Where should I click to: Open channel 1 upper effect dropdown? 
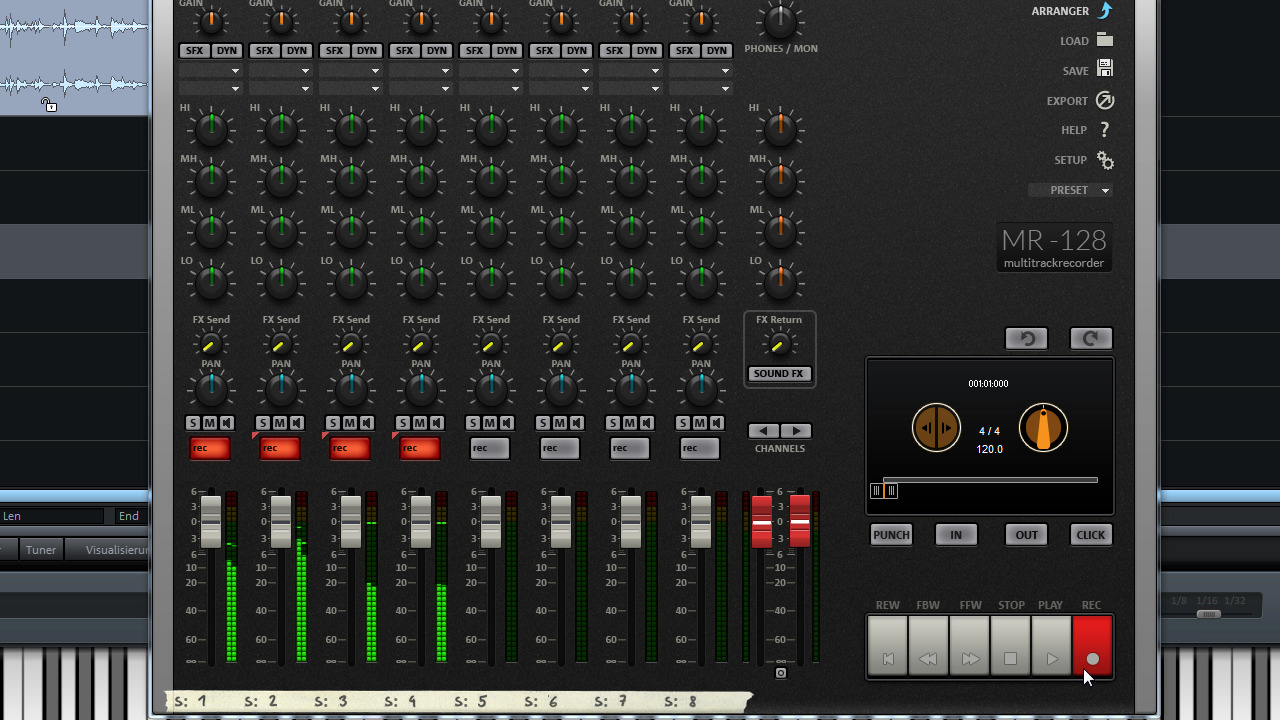click(x=210, y=71)
